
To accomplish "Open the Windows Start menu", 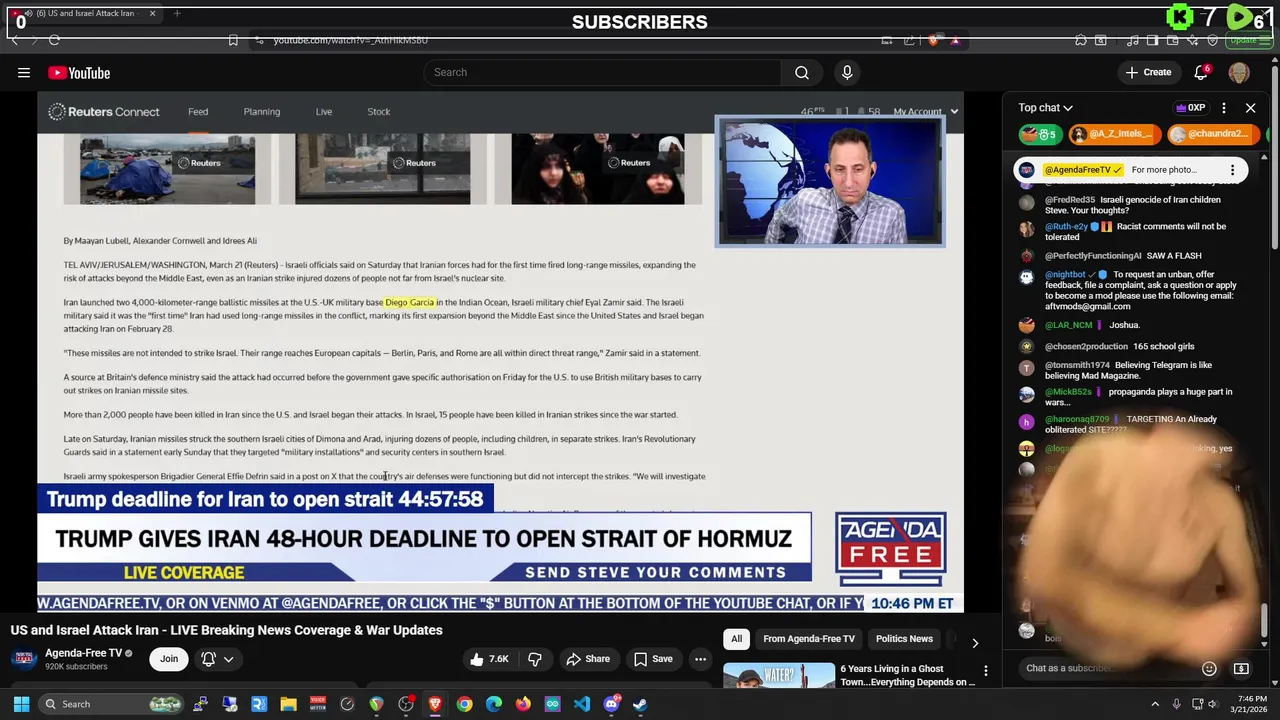I will point(21,704).
